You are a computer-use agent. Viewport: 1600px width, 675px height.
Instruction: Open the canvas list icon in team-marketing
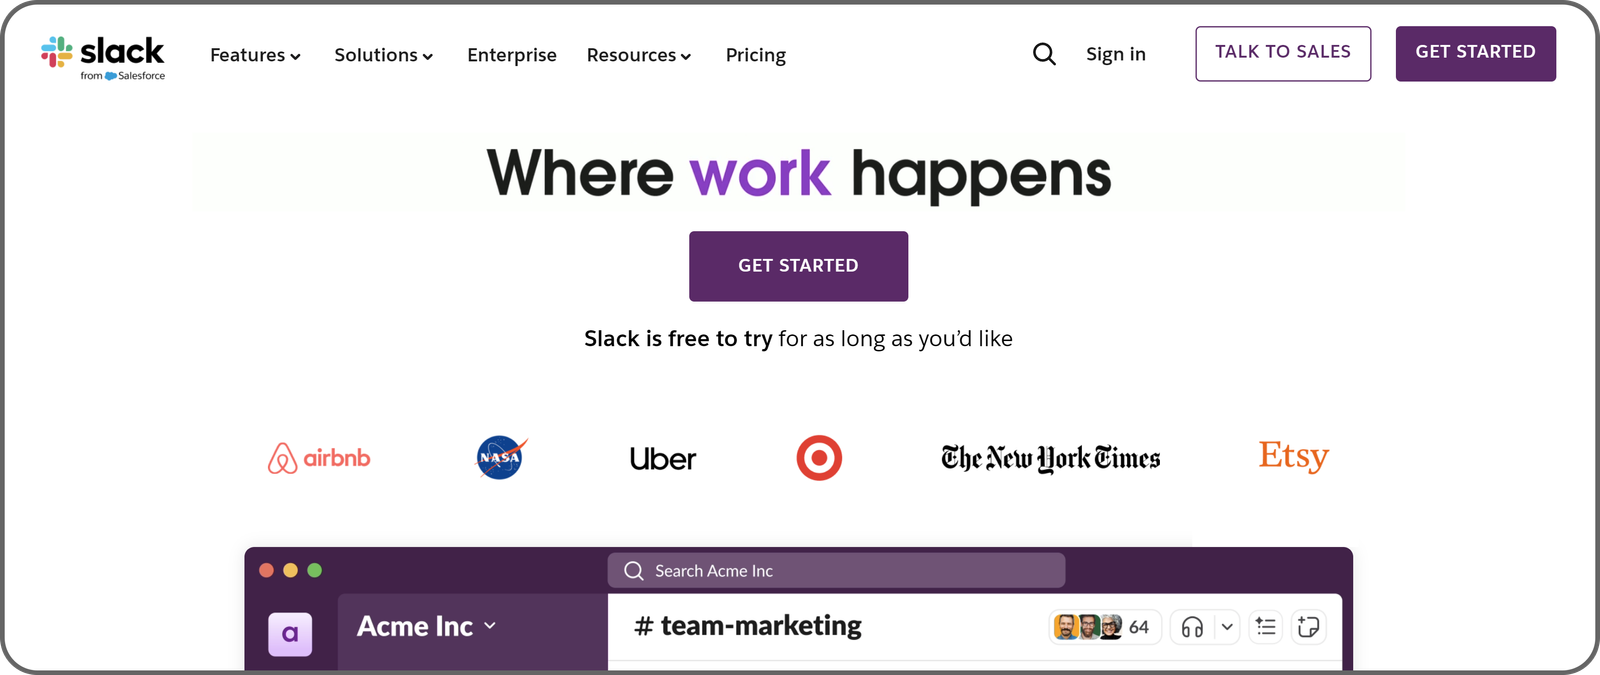[x=1265, y=626]
